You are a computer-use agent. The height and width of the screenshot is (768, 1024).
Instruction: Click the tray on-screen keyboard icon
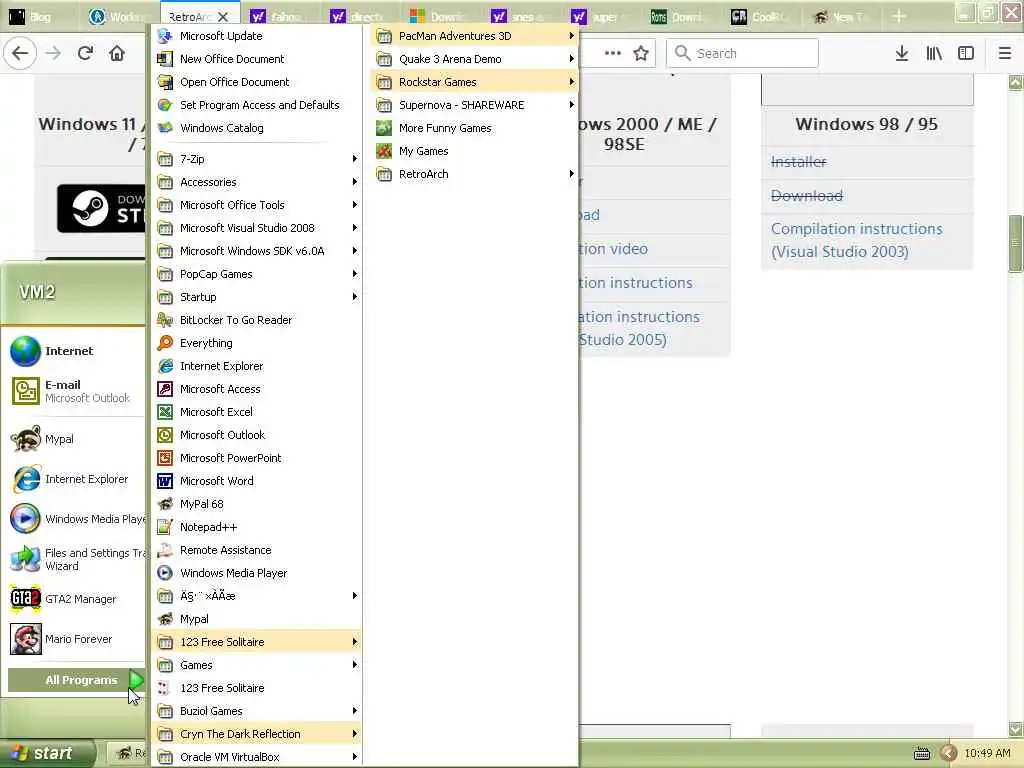(x=921, y=754)
